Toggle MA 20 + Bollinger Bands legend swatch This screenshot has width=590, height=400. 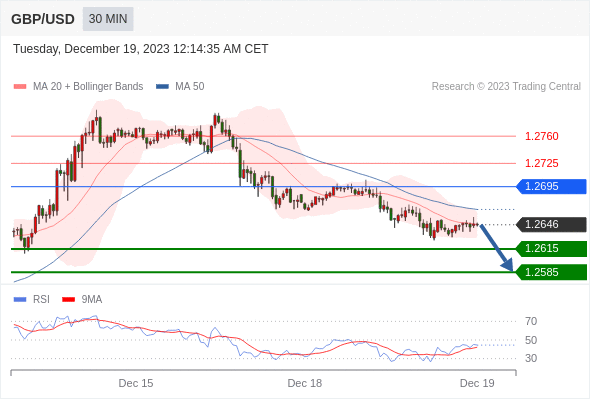[x=20, y=87]
